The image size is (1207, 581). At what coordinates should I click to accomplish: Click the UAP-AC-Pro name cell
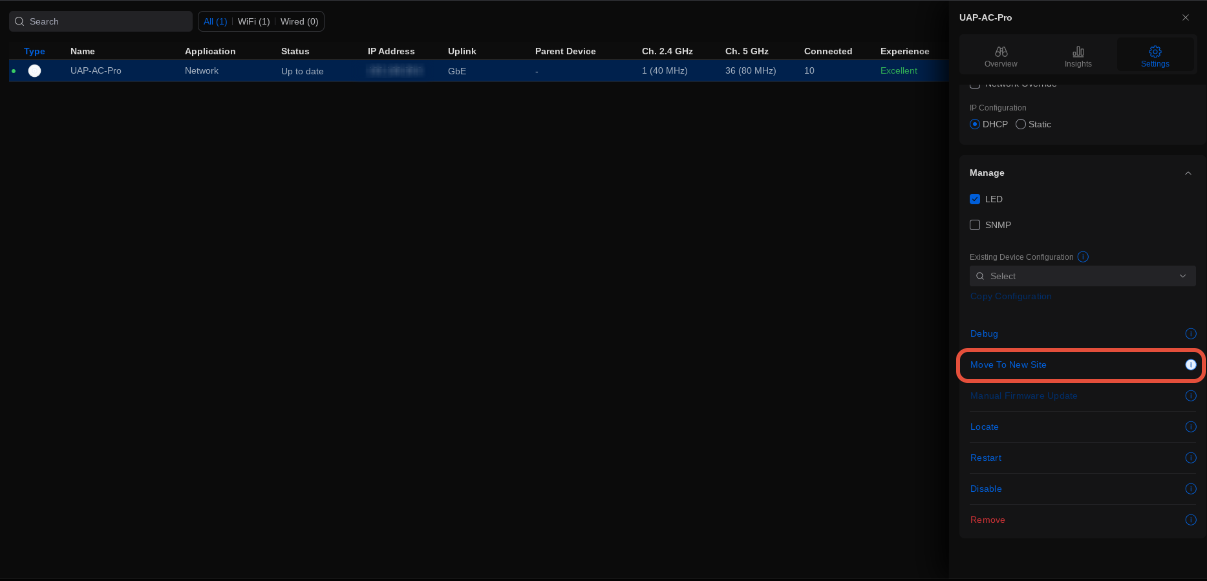[96, 71]
